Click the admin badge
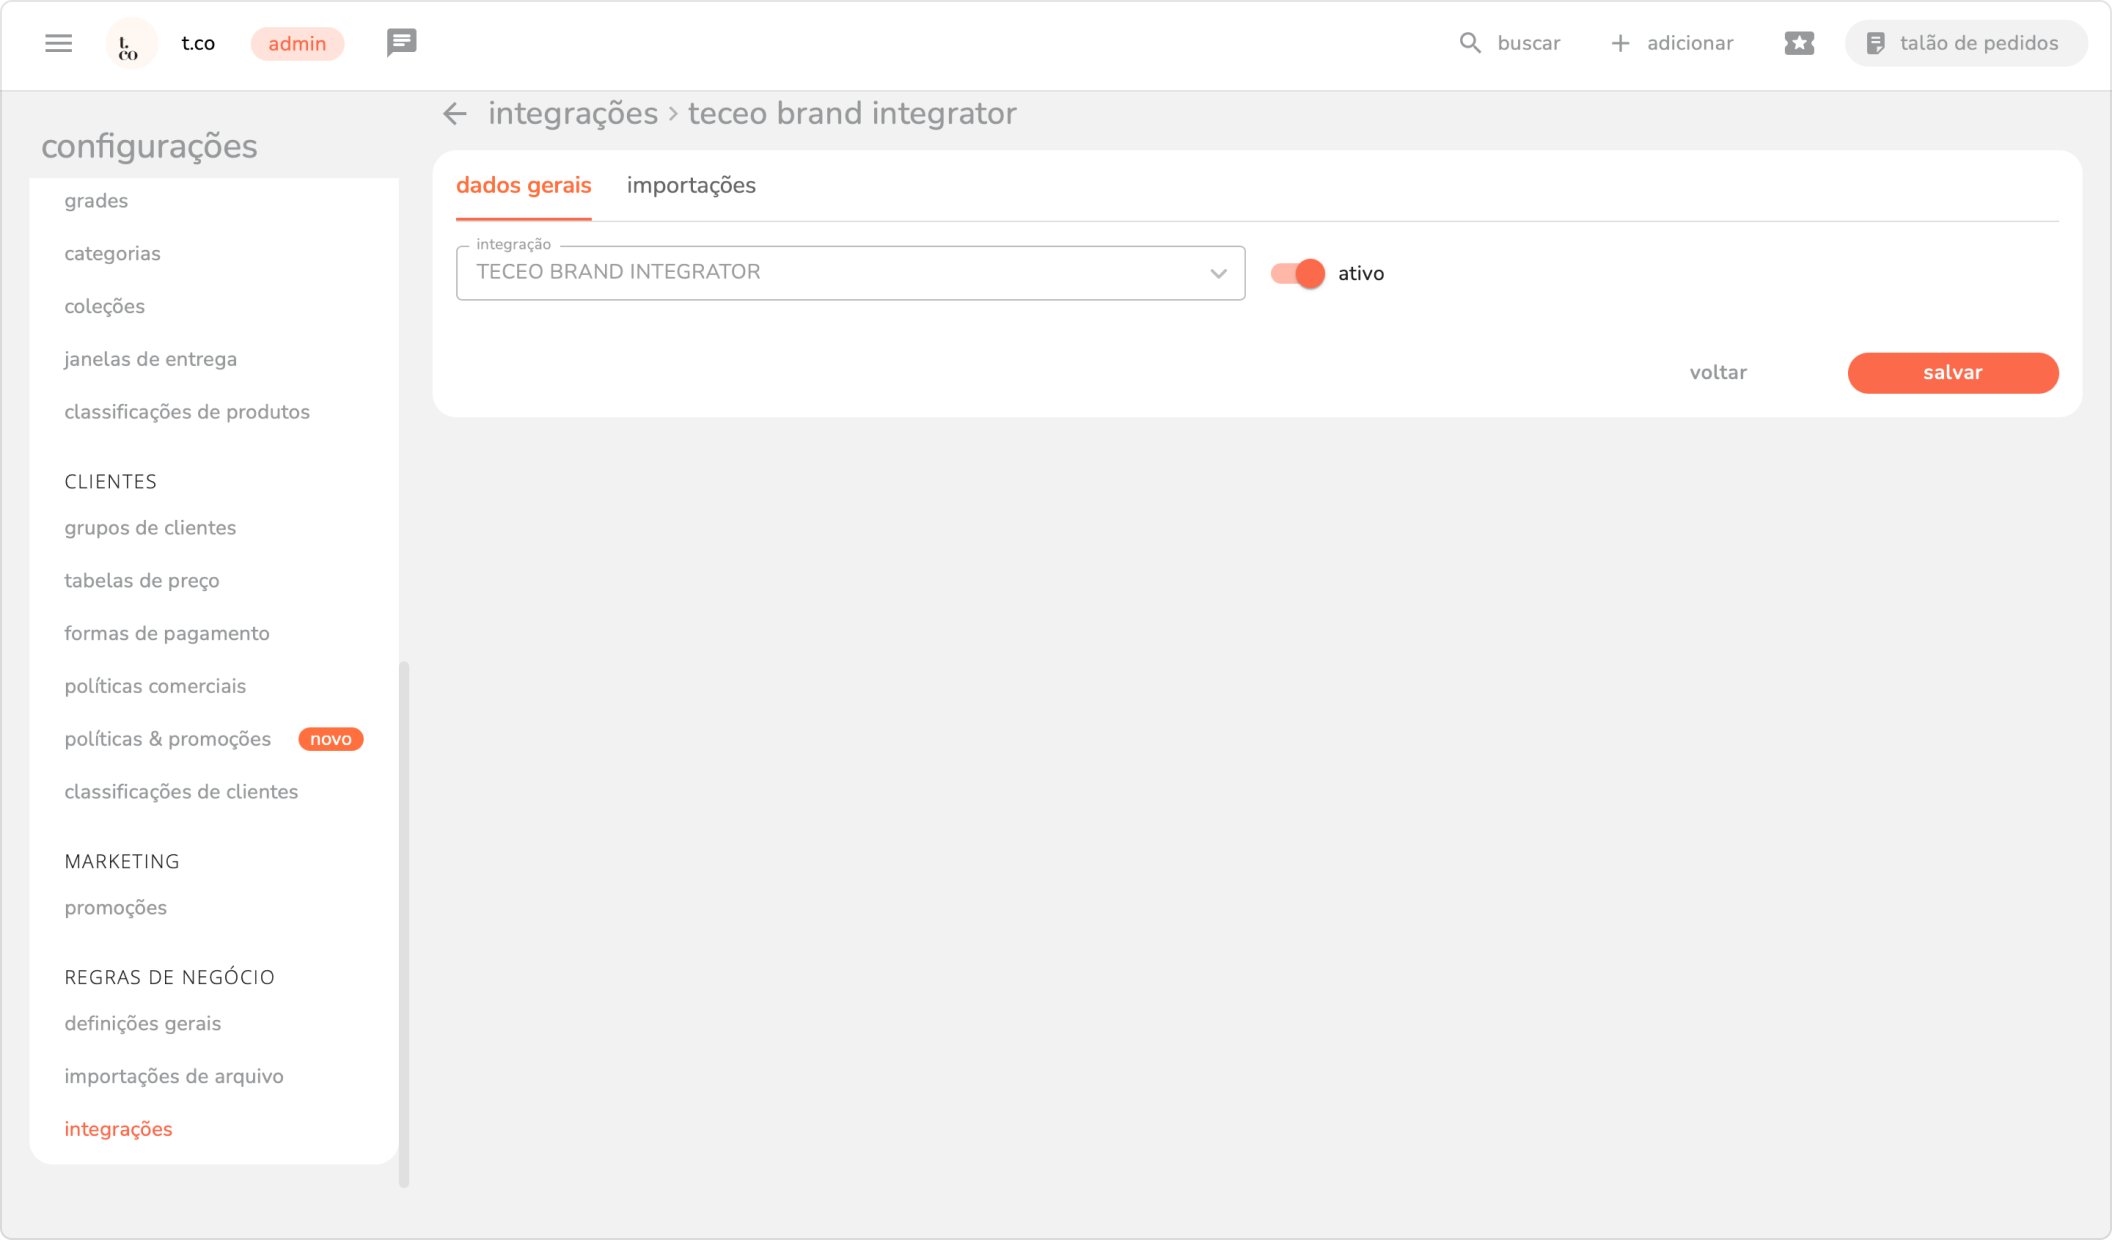The height and width of the screenshot is (1240, 2112). click(297, 44)
